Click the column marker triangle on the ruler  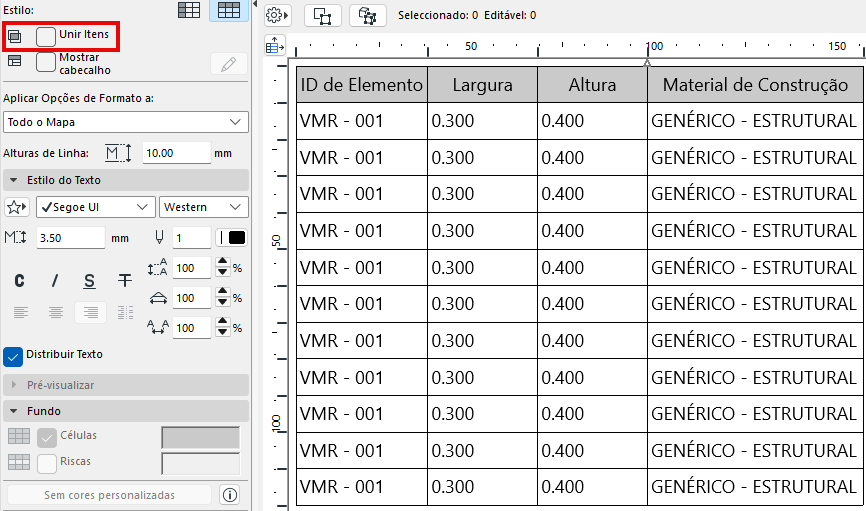647,63
